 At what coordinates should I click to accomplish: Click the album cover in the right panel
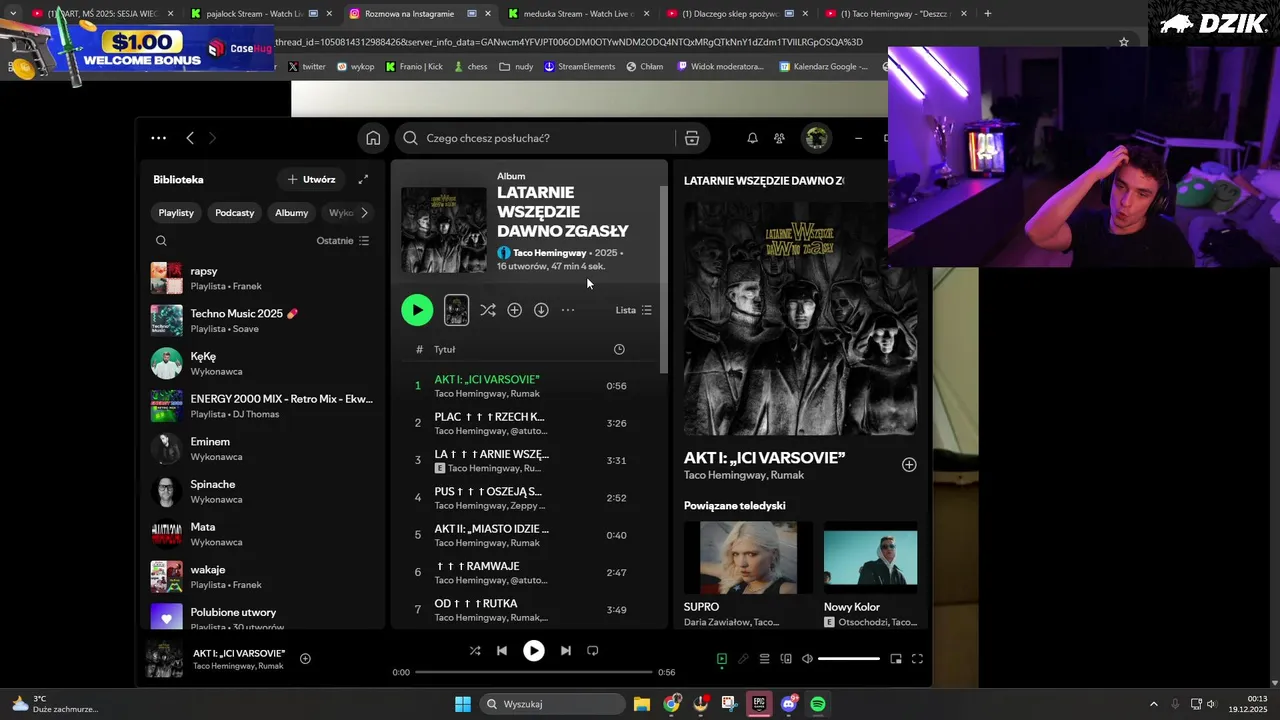click(x=800, y=319)
